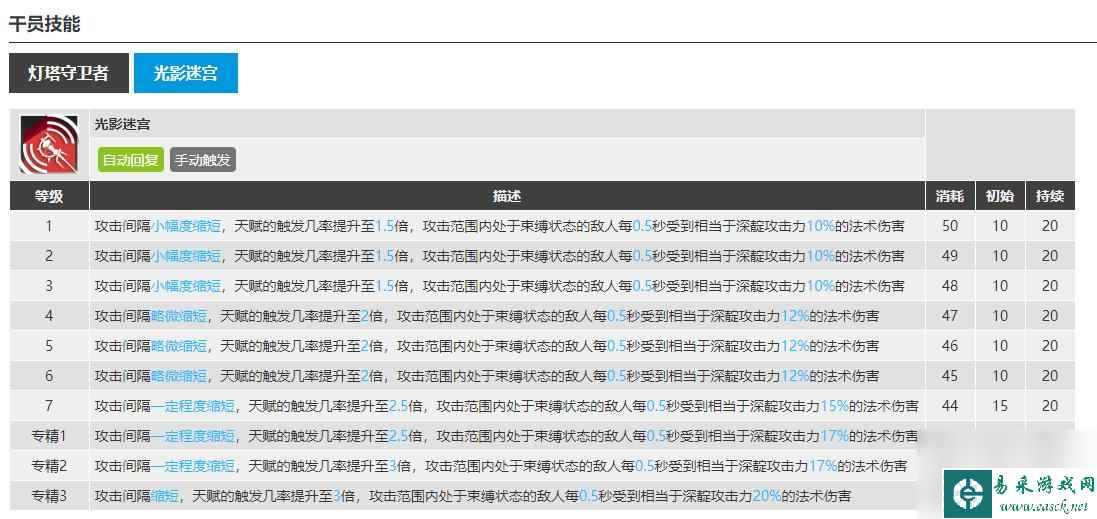Click the 等级 column header
This screenshot has width=1097, height=519.
(49, 196)
